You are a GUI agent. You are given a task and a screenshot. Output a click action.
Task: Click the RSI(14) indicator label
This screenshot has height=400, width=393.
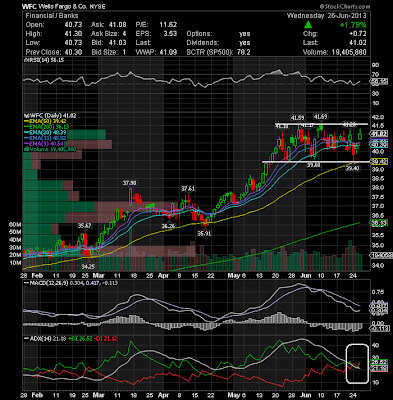point(44,60)
